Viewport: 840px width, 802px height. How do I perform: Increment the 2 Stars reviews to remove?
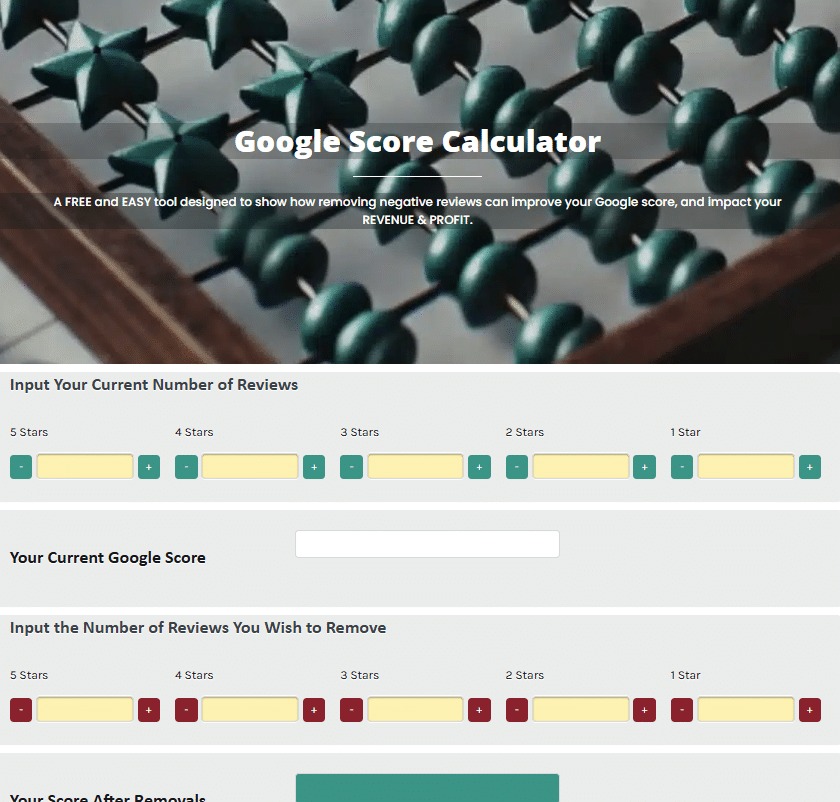point(644,710)
